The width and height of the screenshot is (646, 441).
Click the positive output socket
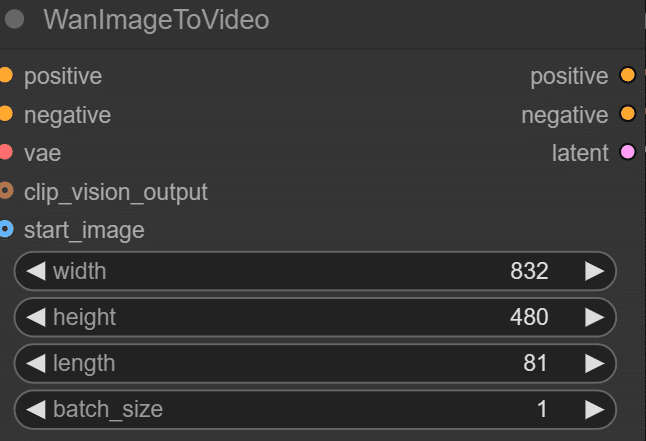(627, 76)
